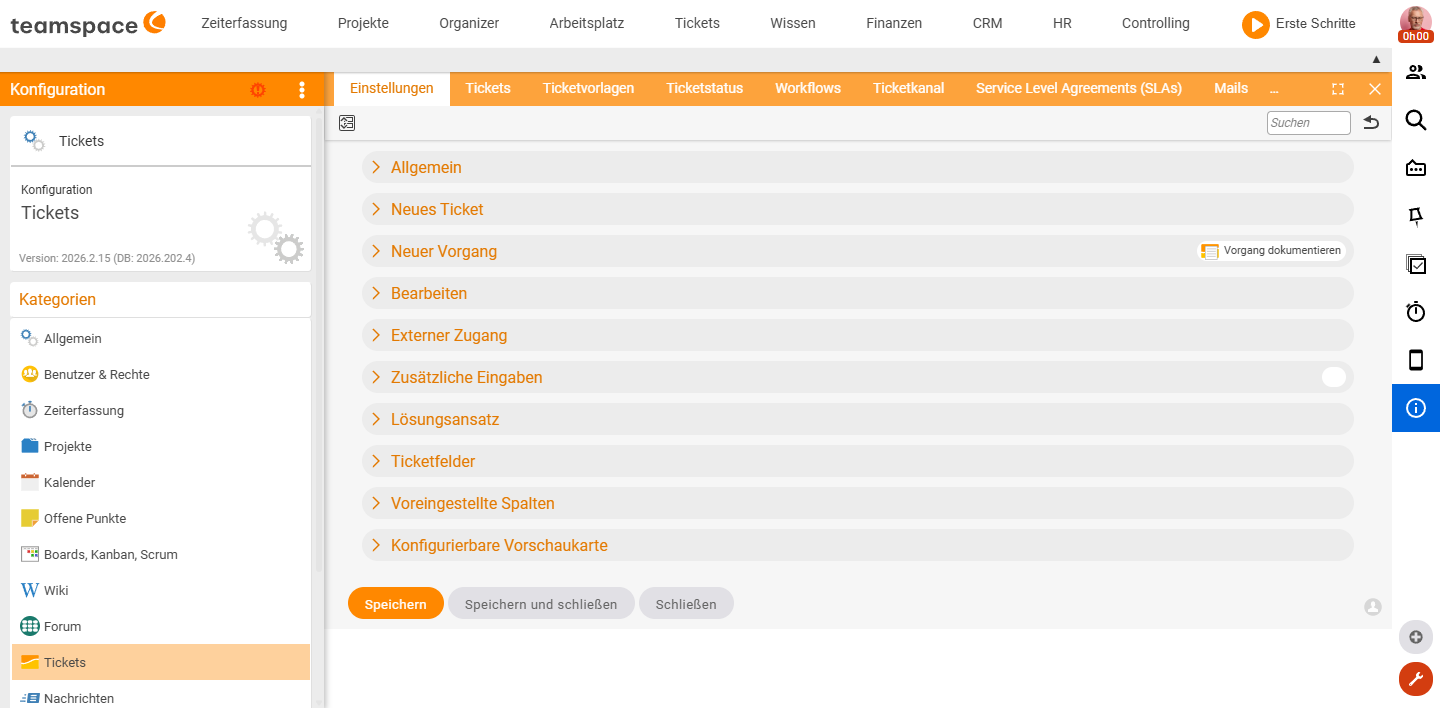Viewport: 1440px width, 708px height.
Task: Expand the Lösungsansatz section
Action: pos(857,419)
